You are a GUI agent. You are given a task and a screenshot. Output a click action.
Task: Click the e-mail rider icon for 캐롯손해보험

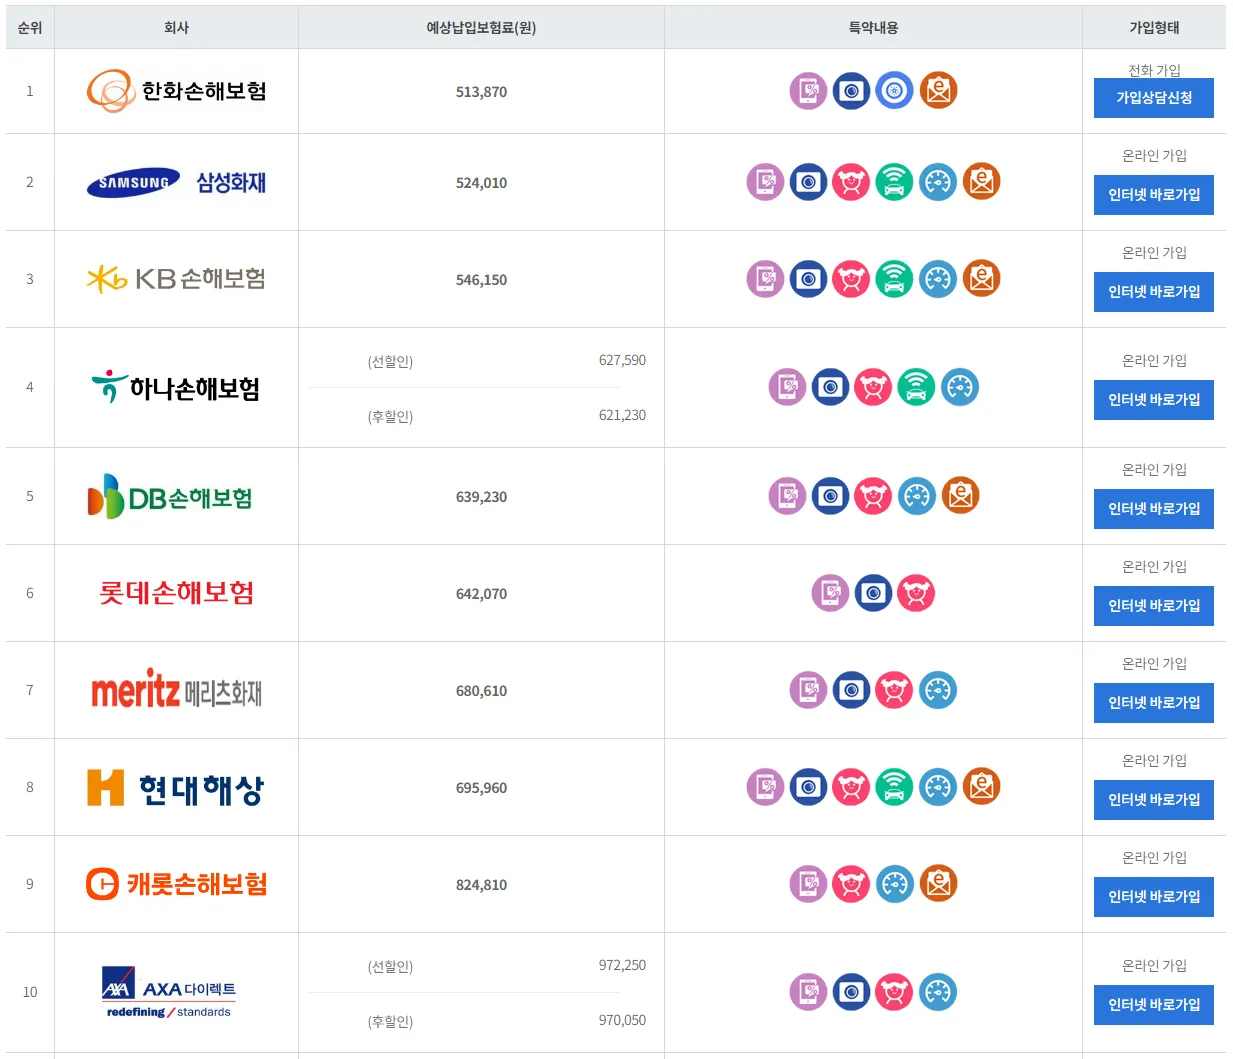(938, 884)
